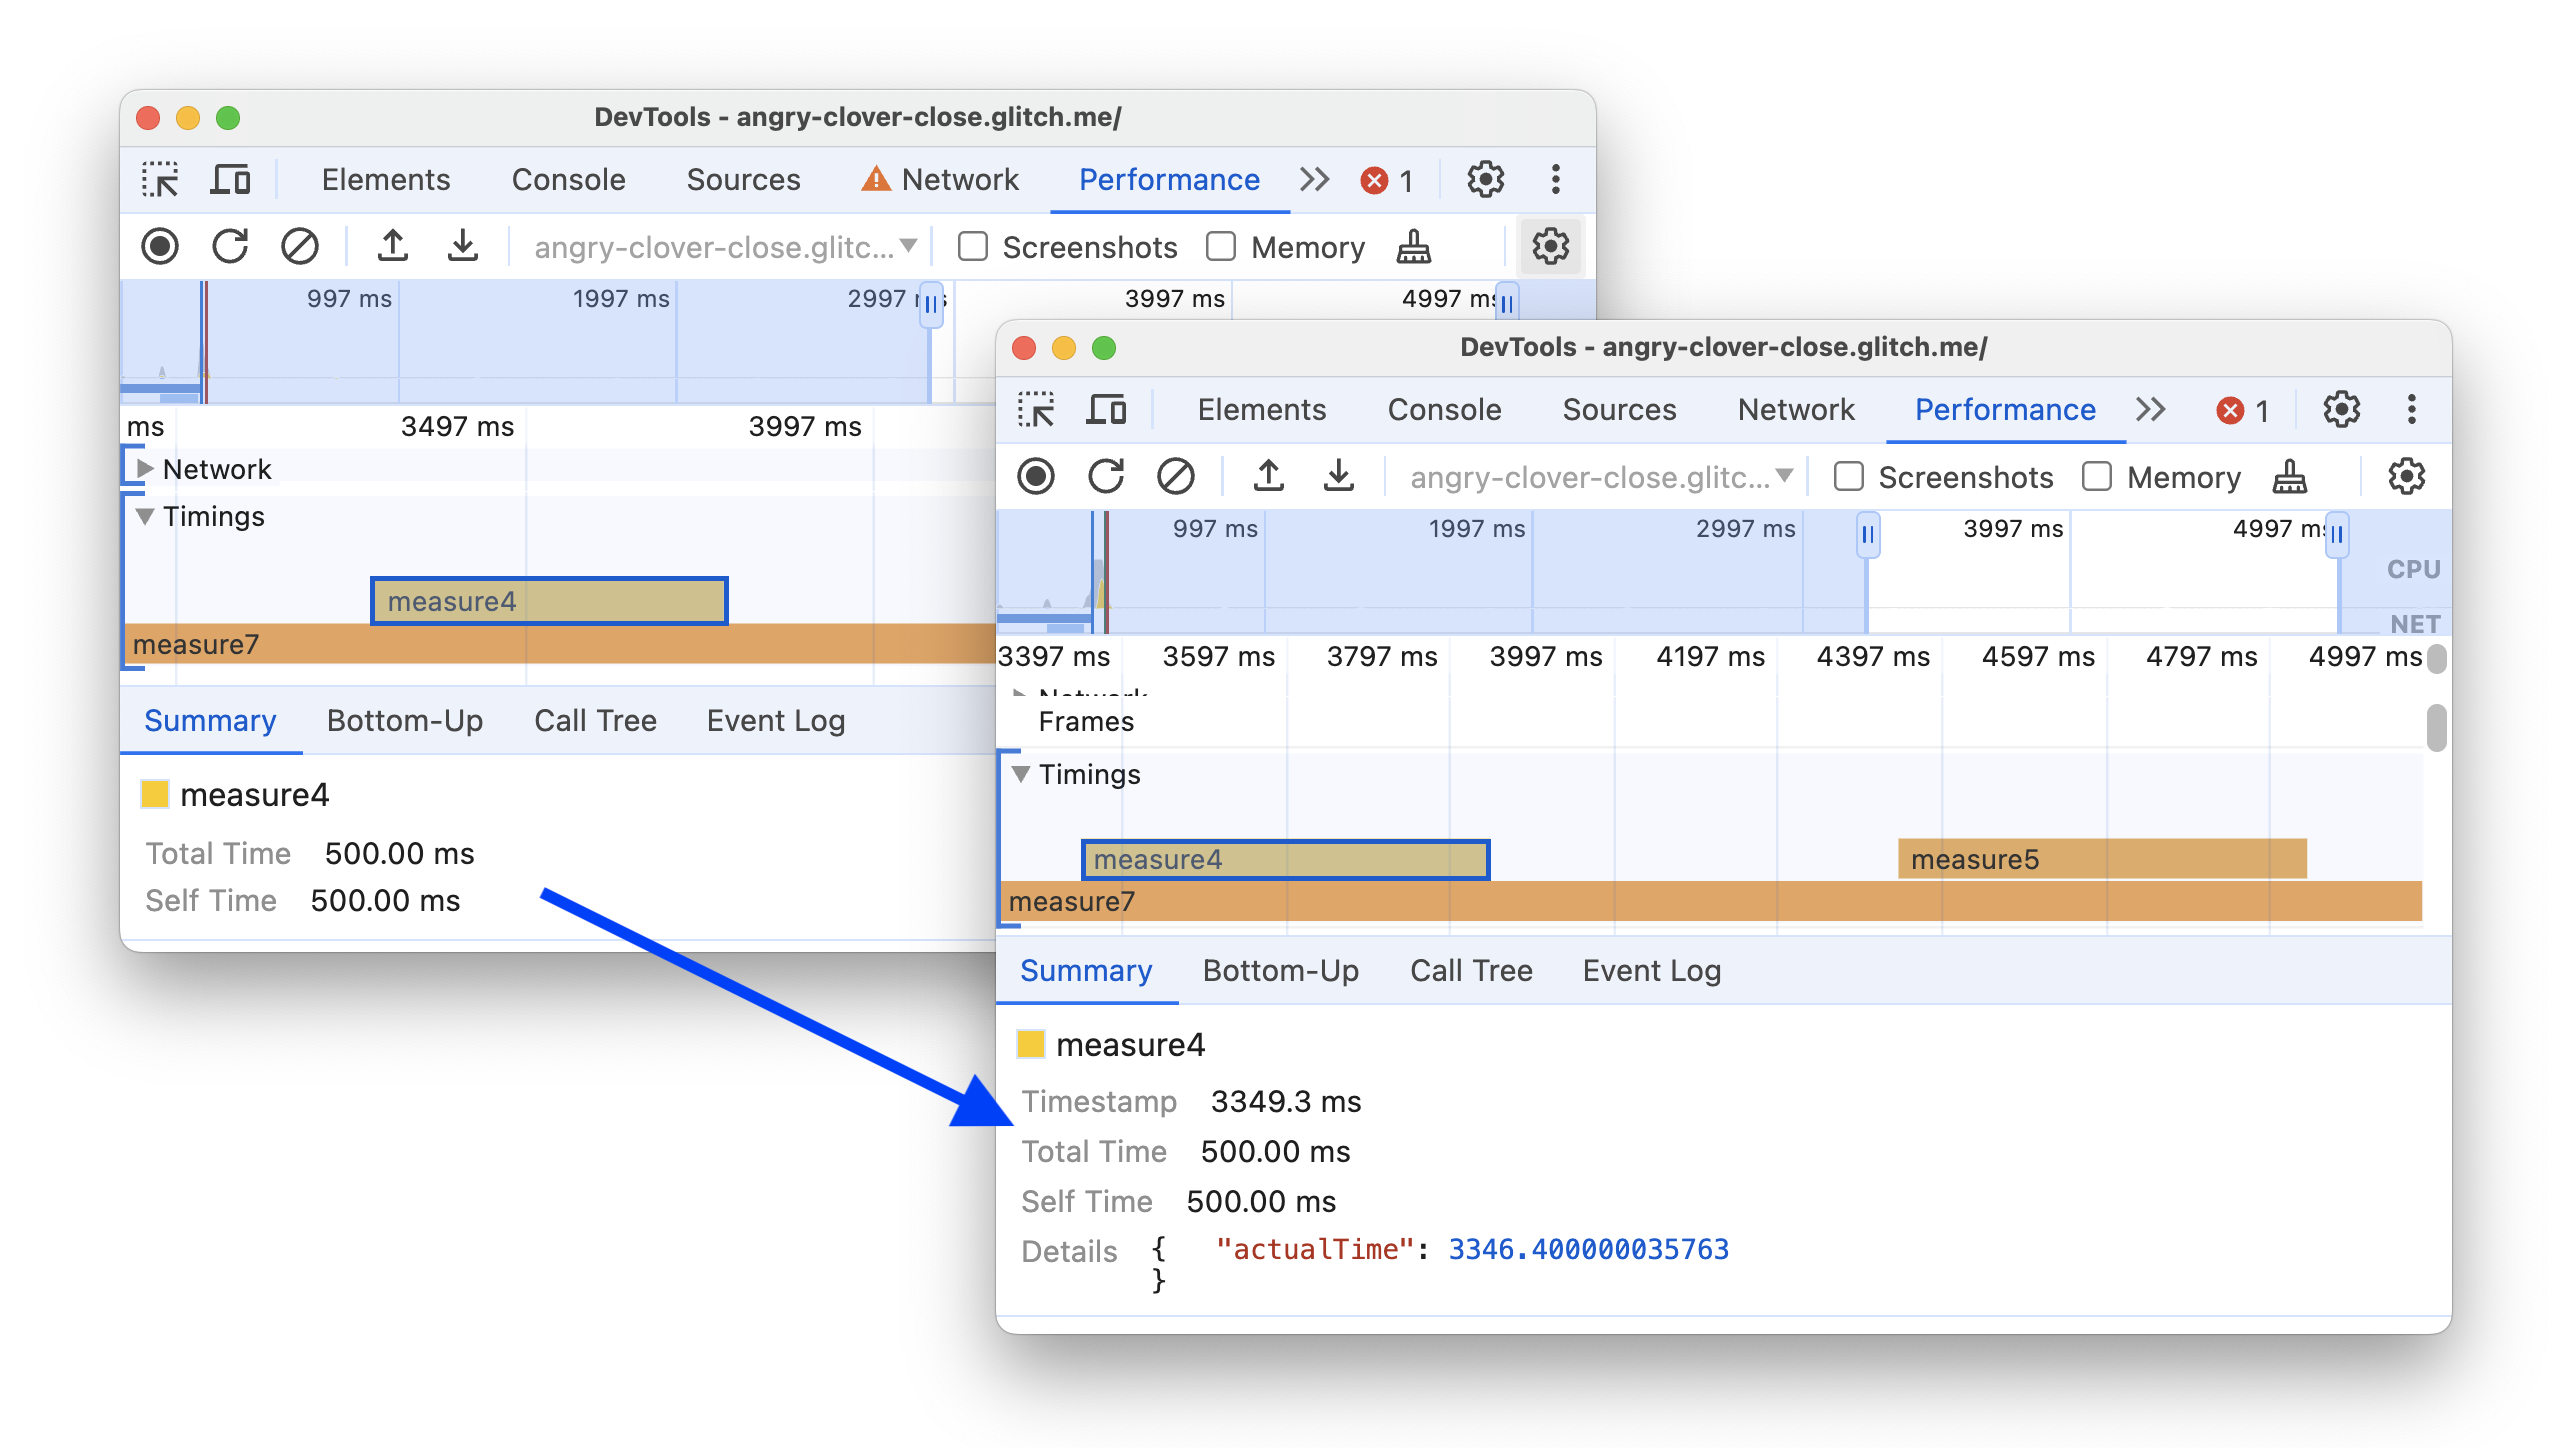Viewport: 2576px width, 1448px height.
Task: Click the measure5 timing bar
Action: pos(2098,857)
